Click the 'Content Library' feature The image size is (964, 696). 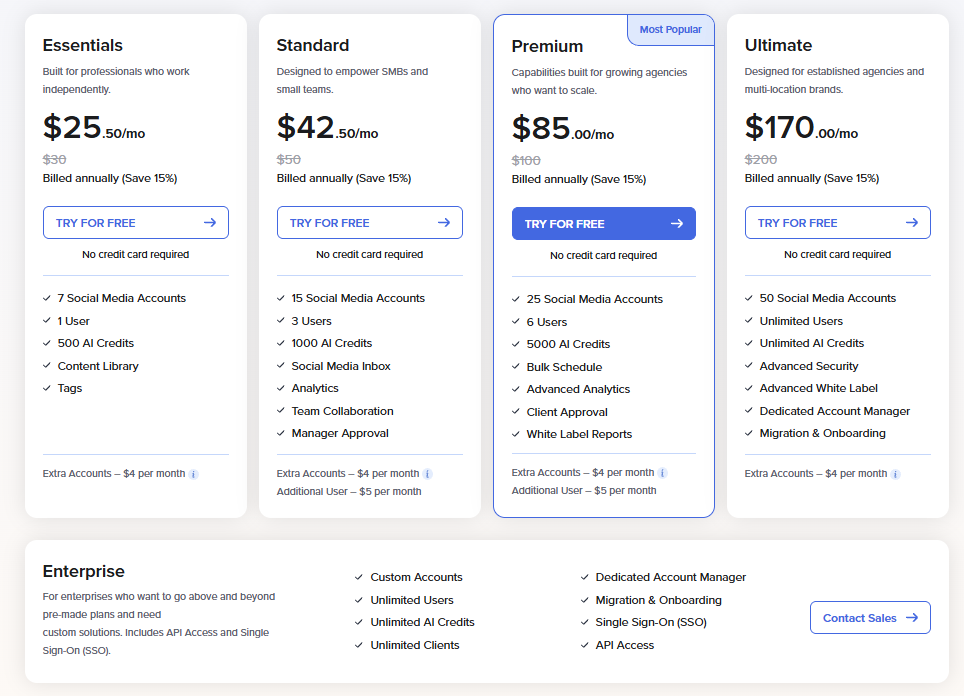[98, 366]
